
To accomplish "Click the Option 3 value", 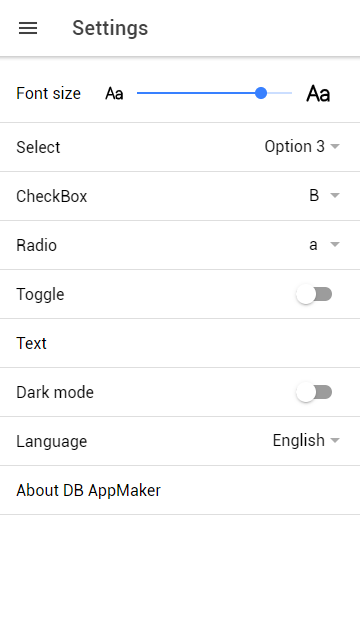I will click(x=294, y=146).
